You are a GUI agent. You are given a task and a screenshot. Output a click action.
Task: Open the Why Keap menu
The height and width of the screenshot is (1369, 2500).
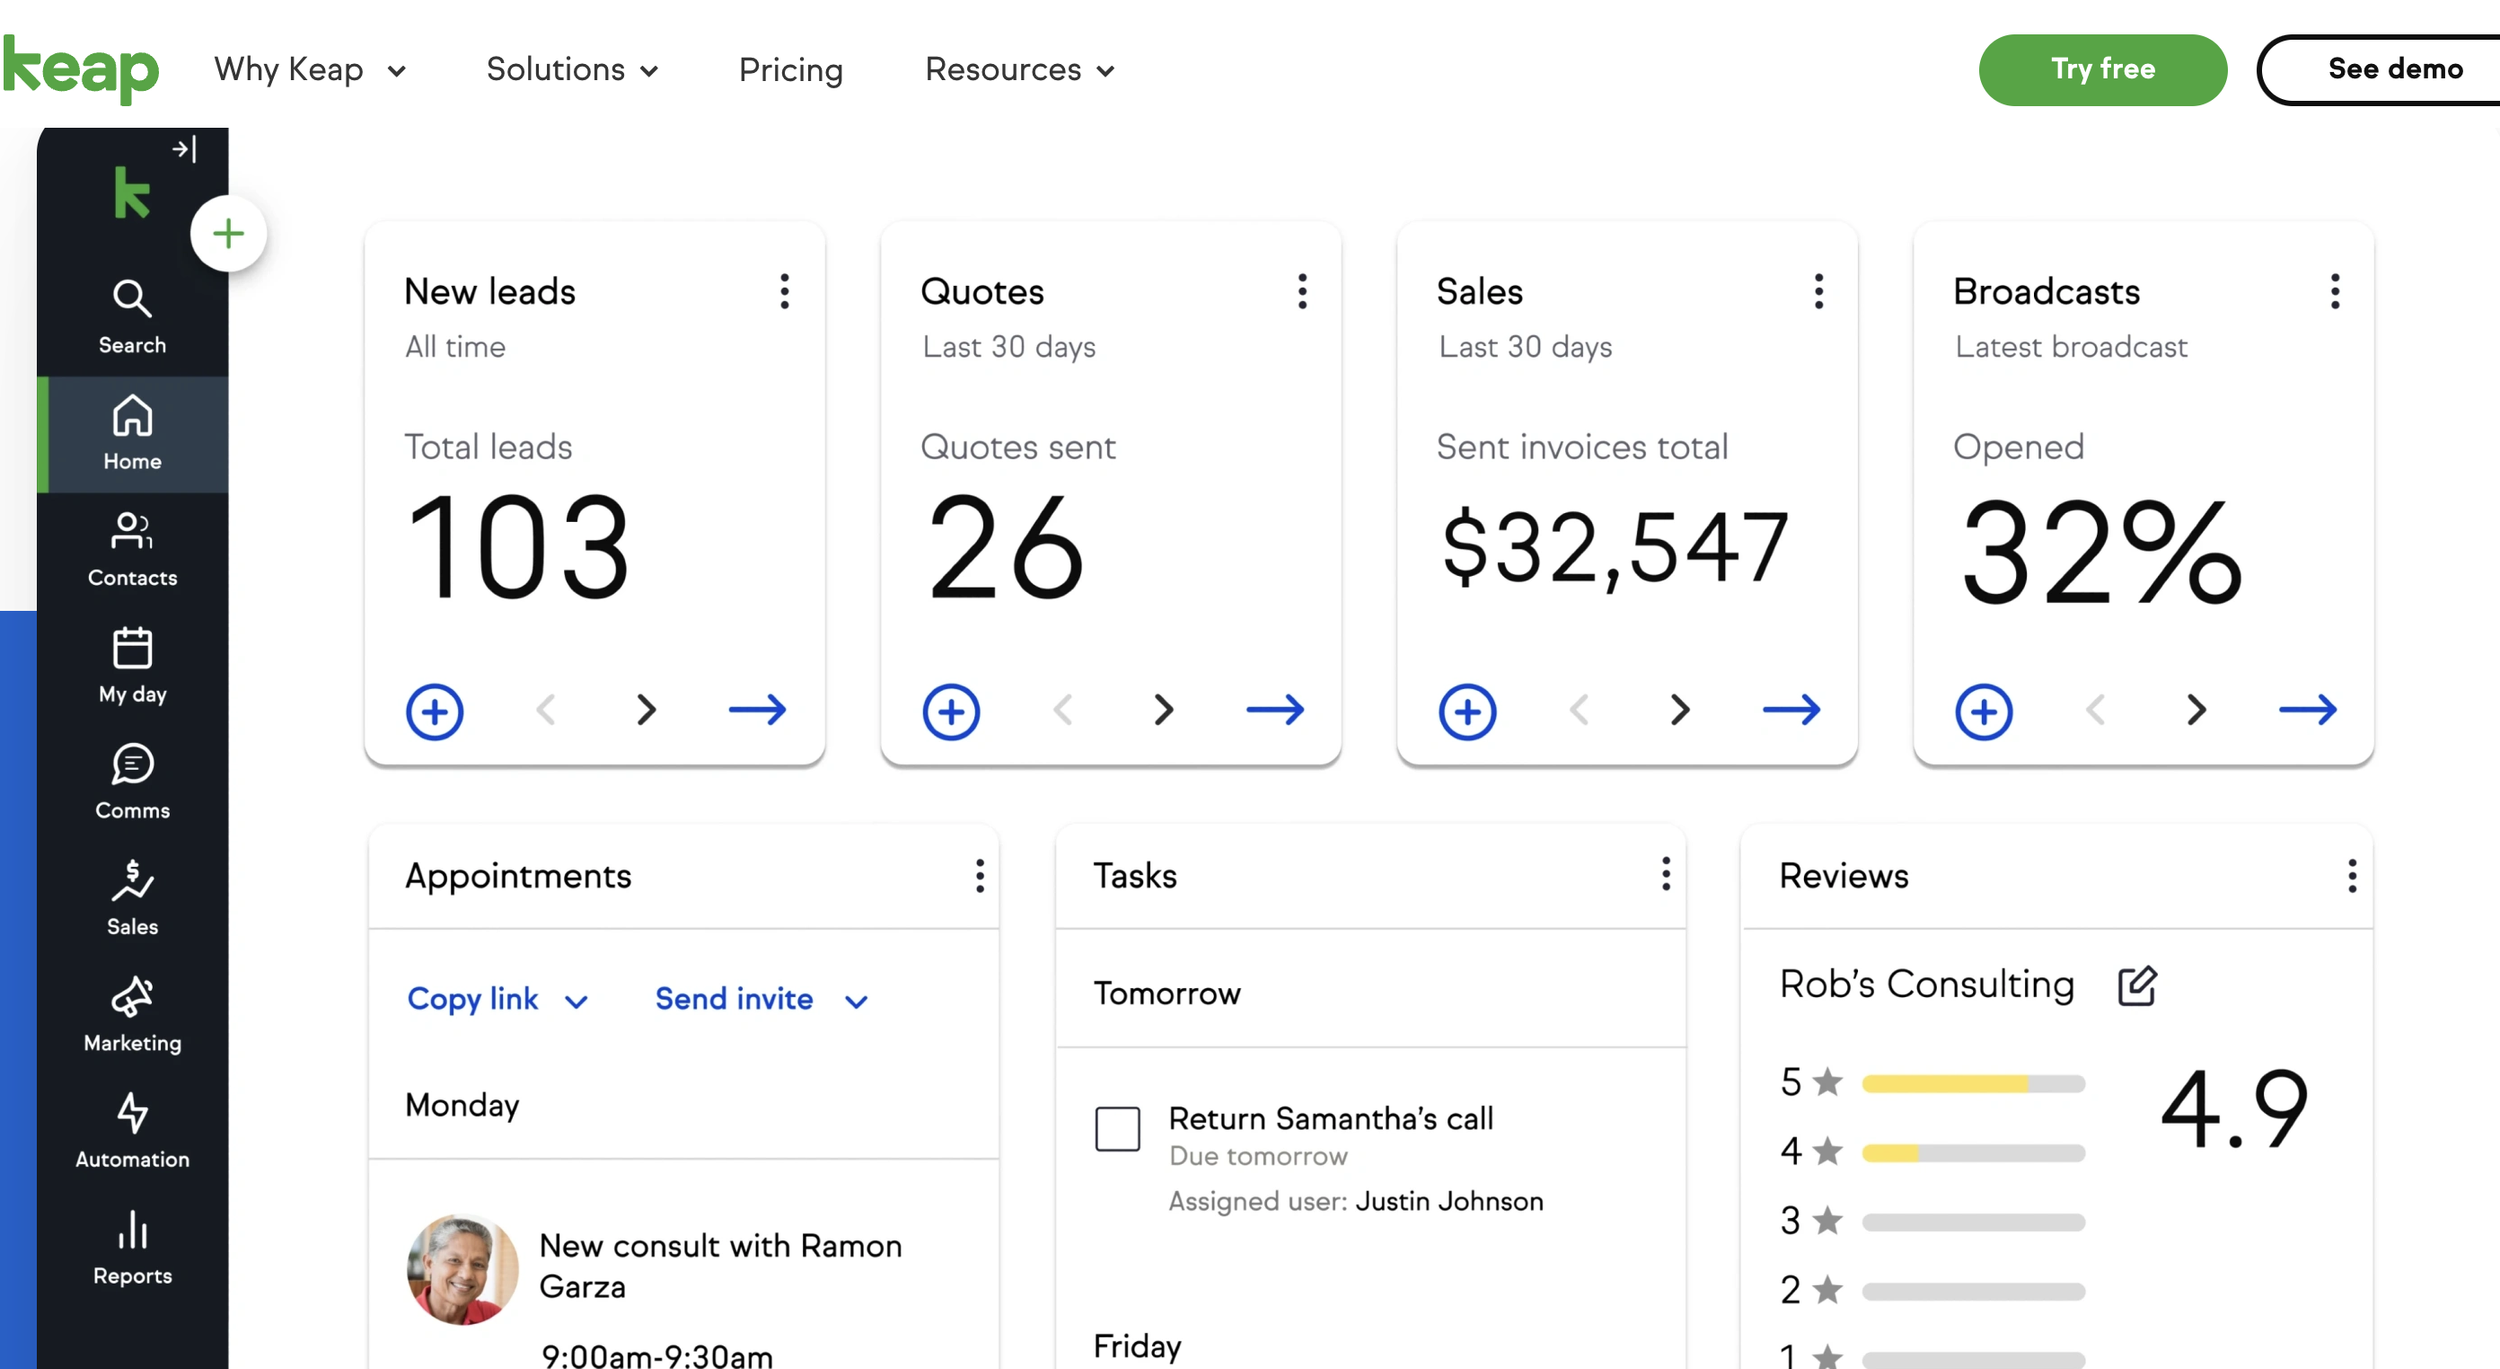pyautogui.click(x=310, y=69)
